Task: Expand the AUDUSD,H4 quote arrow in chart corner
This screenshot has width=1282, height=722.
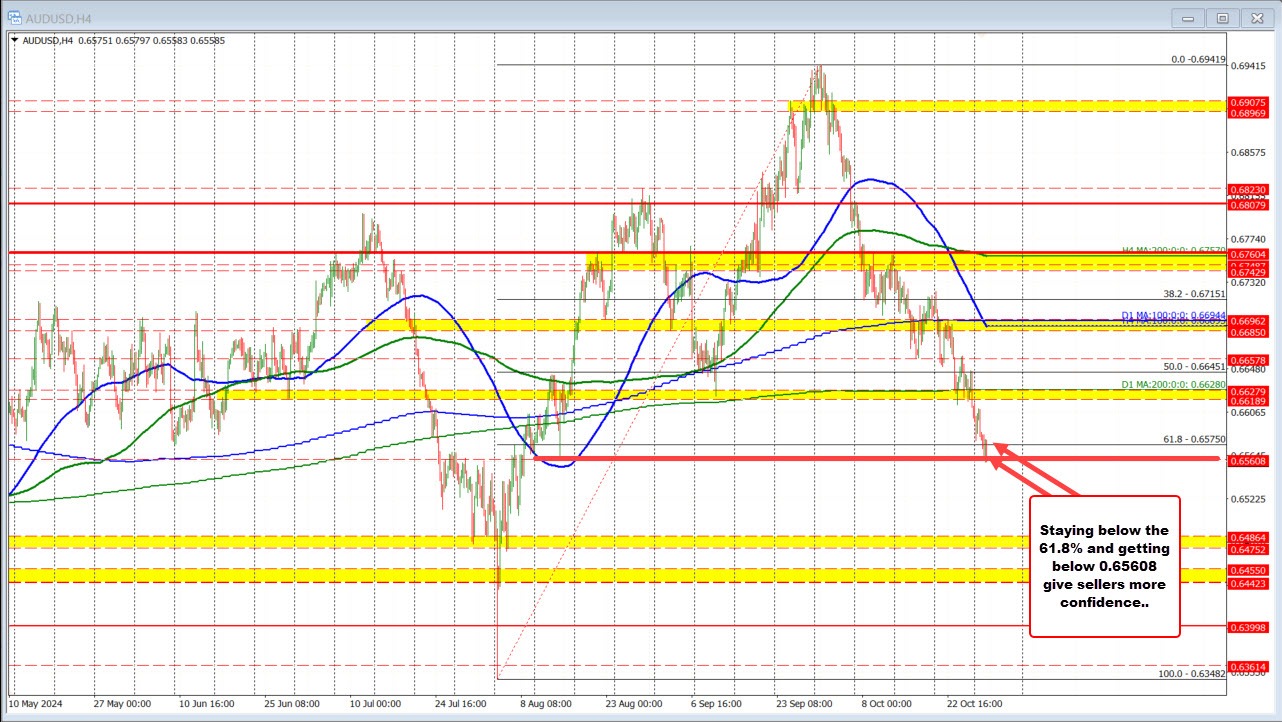Action: click(16, 41)
